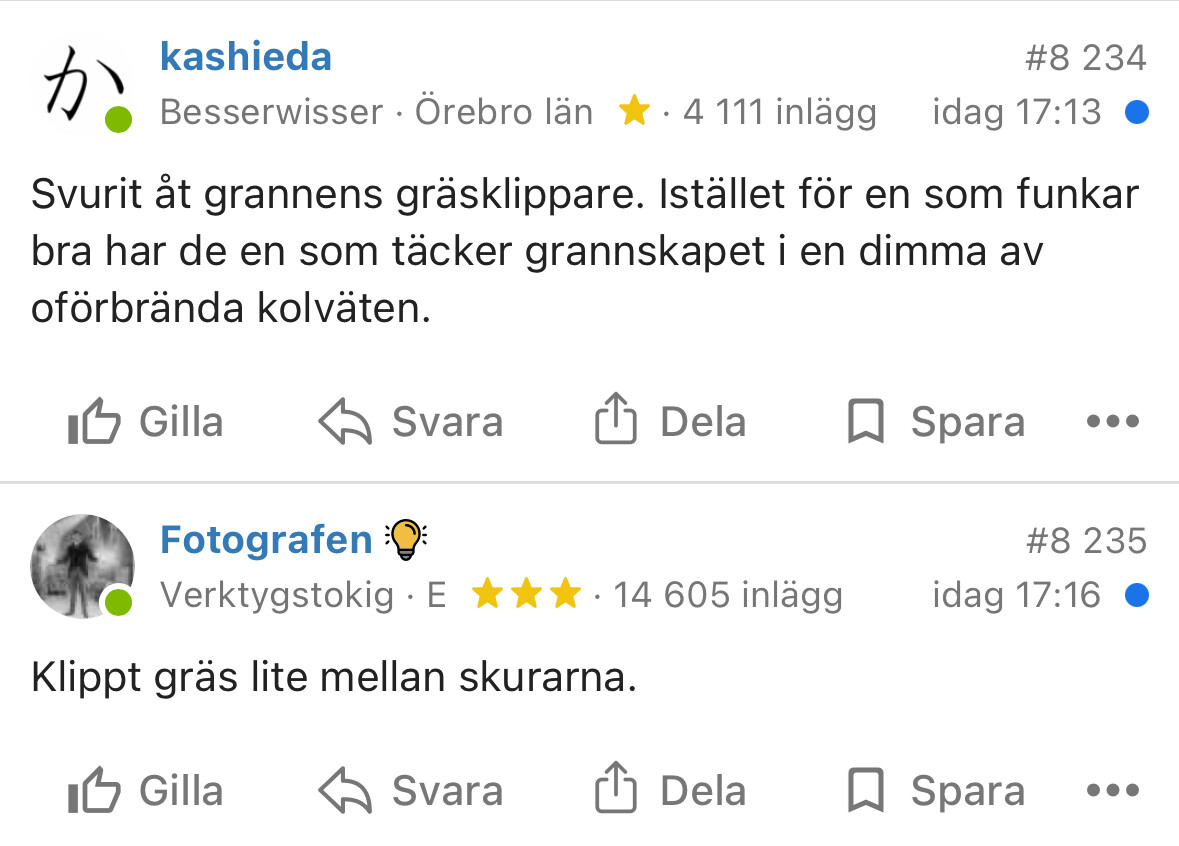Open more options for Fotografen's post

pos(1113,792)
